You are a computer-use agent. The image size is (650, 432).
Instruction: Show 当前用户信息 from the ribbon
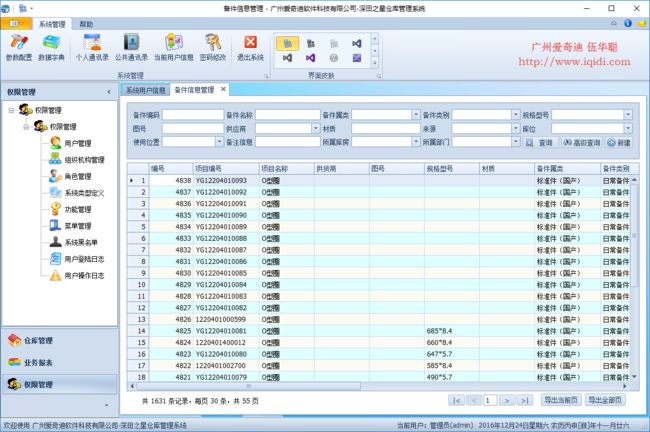coord(173,47)
